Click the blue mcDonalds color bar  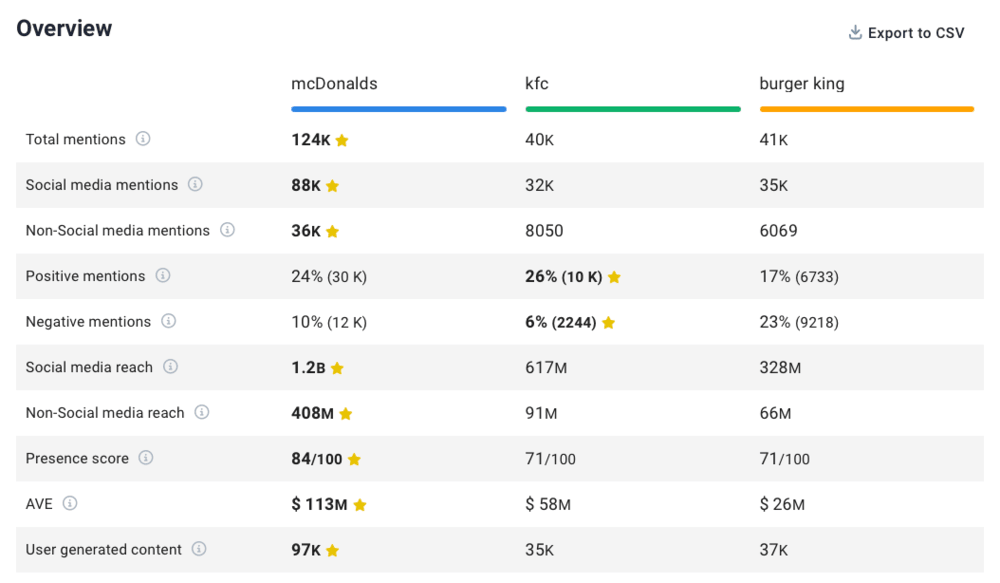point(399,109)
